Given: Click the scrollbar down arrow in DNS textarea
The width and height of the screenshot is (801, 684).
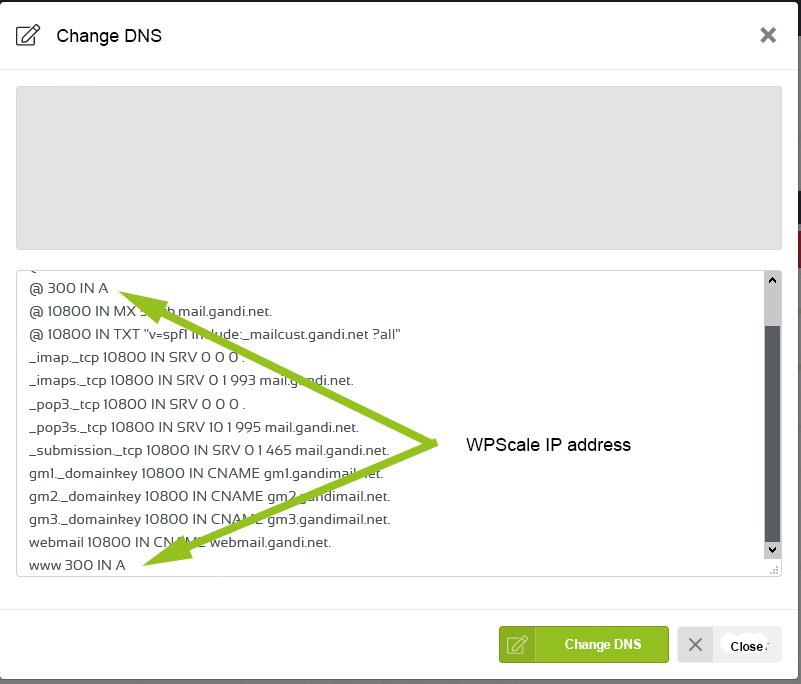Looking at the screenshot, I should (x=772, y=550).
